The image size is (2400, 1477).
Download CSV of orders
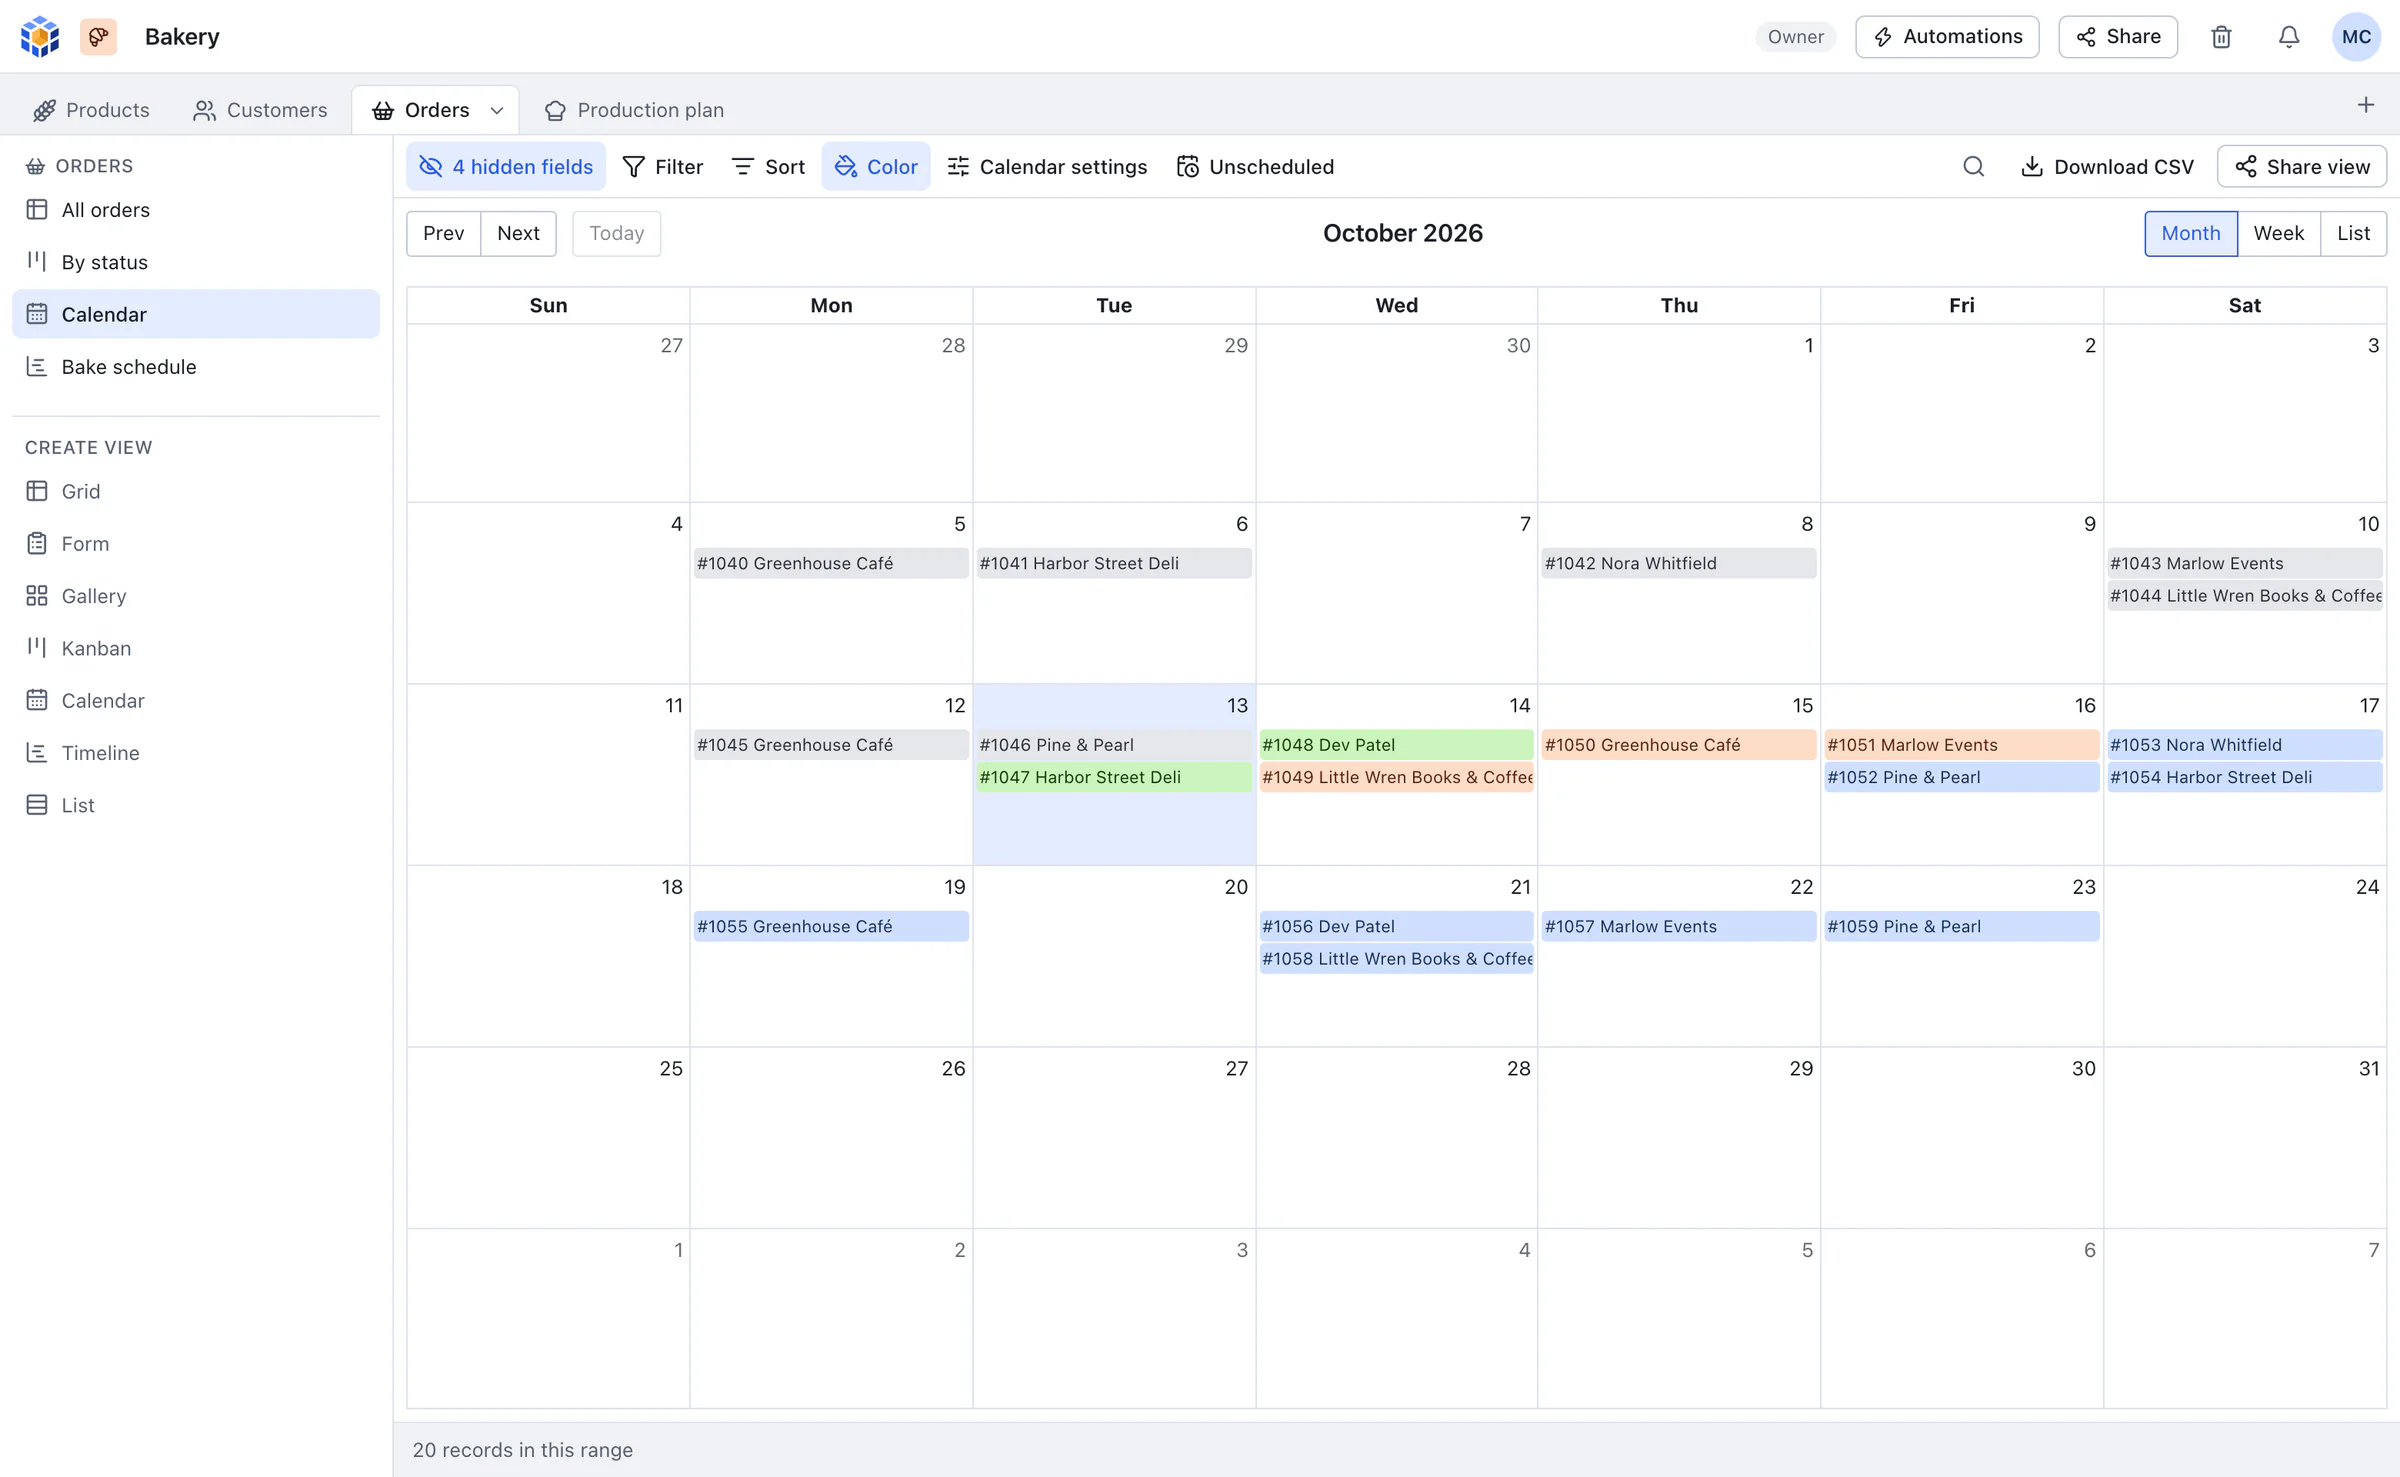(2107, 167)
